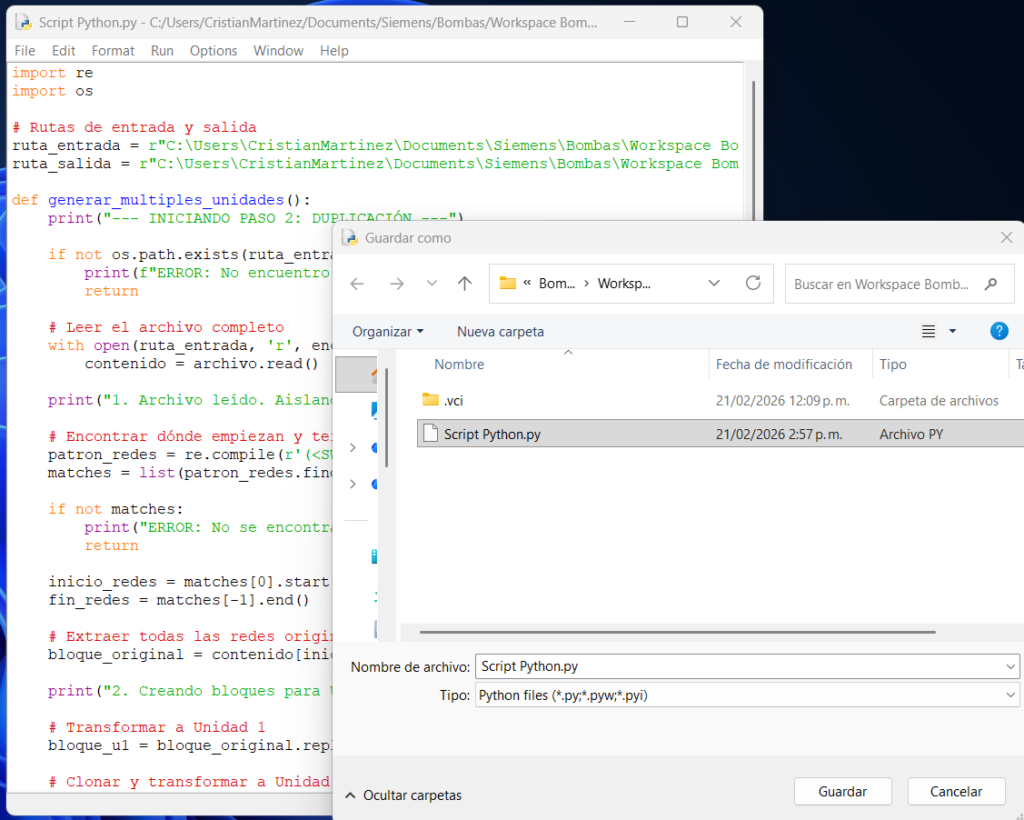Open the Tipo file type combo box
This screenshot has width=1024, height=820.
tap(746, 695)
